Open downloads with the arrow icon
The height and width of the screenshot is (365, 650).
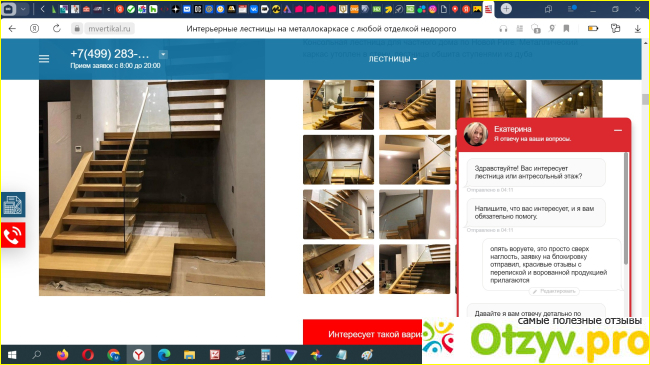coord(638,29)
